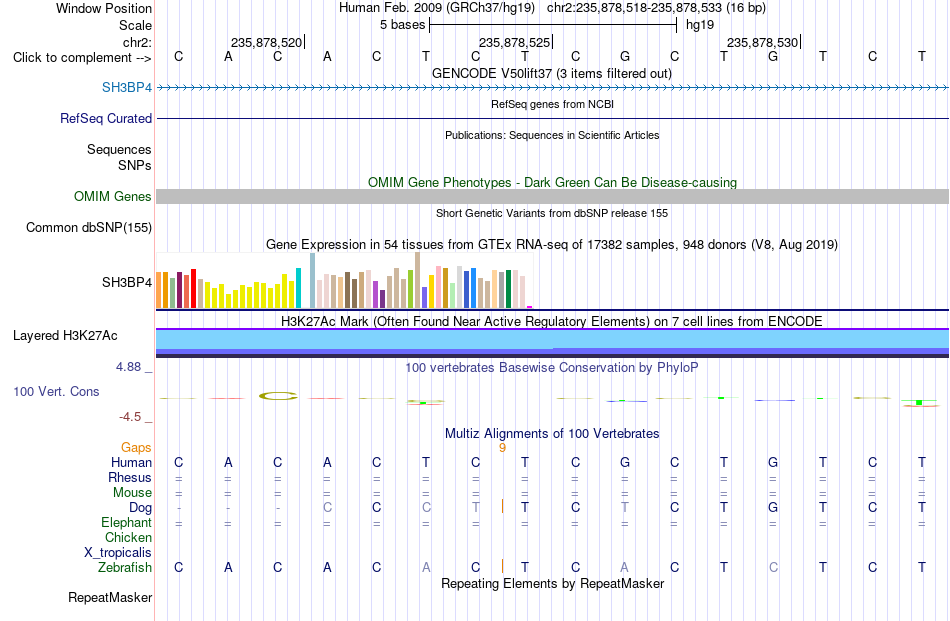Click the orange insertion mark in Dog row
Viewport: 950px width, 621px height.
pos(502,506)
